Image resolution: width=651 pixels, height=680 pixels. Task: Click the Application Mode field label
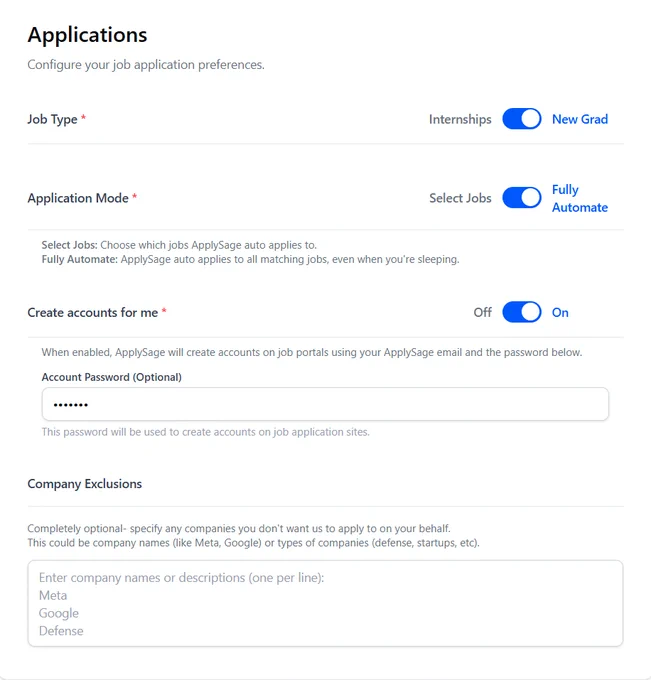pos(78,198)
